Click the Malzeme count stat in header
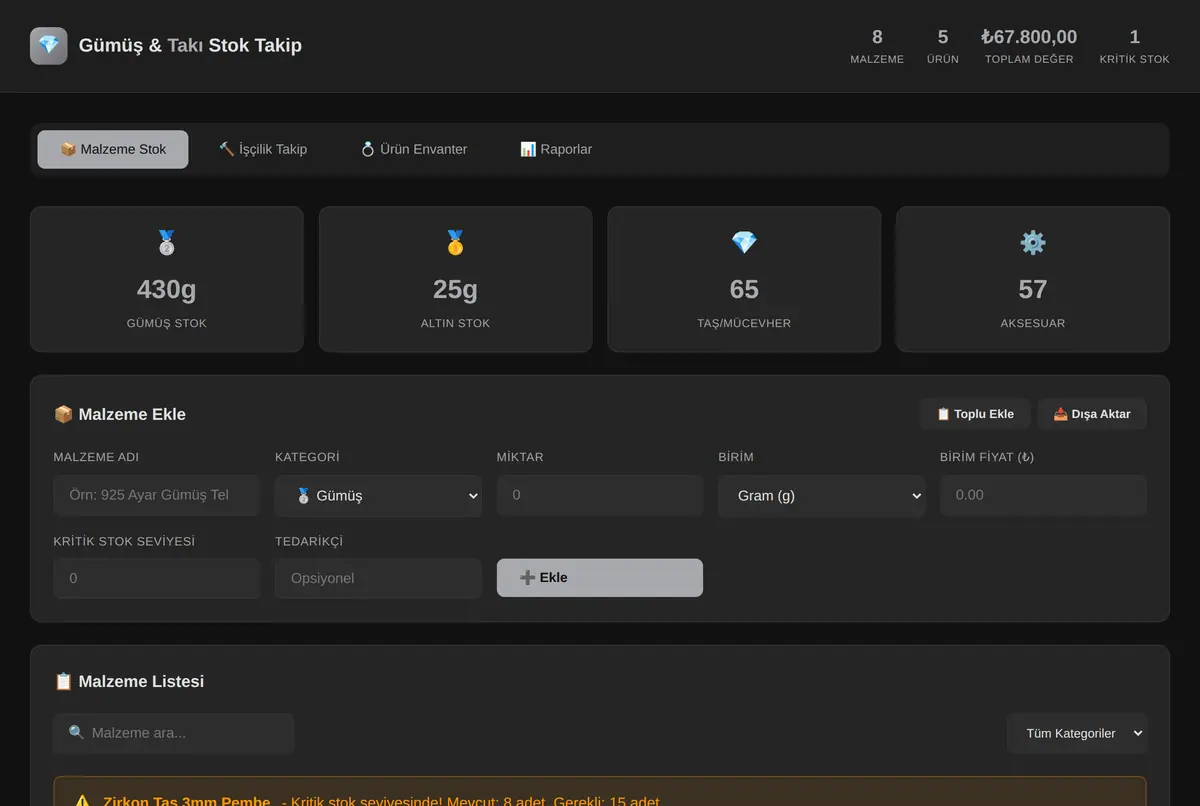The height and width of the screenshot is (806, 1200). (x=877, y=47)
